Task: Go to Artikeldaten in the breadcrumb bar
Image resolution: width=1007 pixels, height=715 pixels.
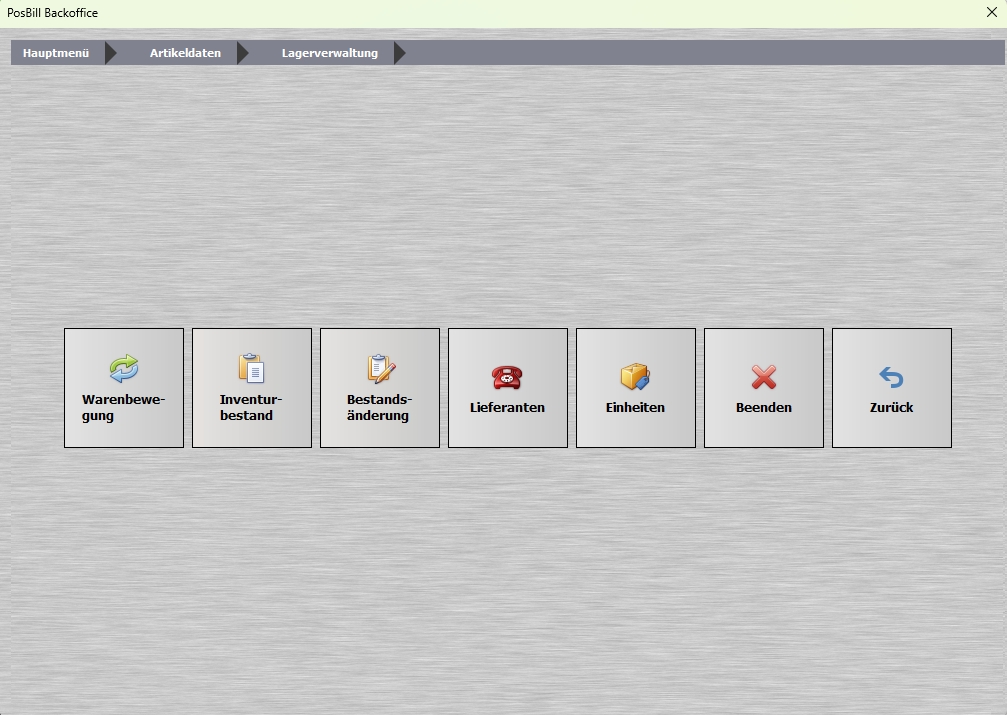Action: pyautogui.click(x=185, y=53)
